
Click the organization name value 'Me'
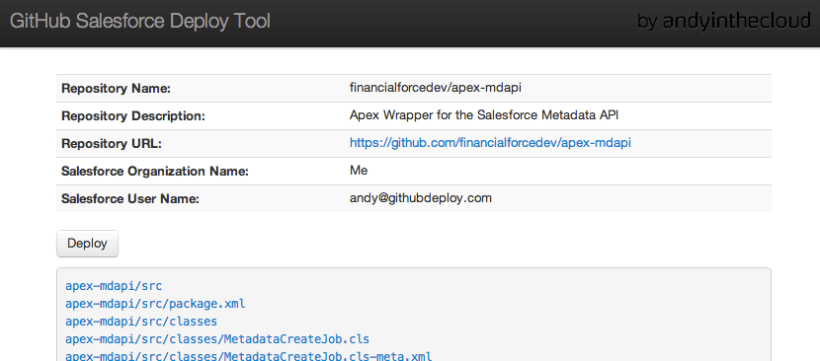359,171
